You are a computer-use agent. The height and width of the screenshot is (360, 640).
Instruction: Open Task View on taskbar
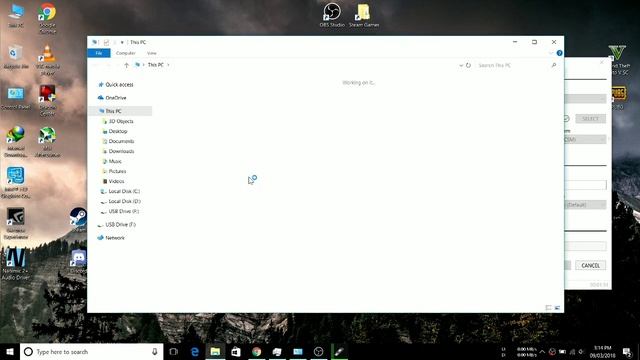coord(173,351)
